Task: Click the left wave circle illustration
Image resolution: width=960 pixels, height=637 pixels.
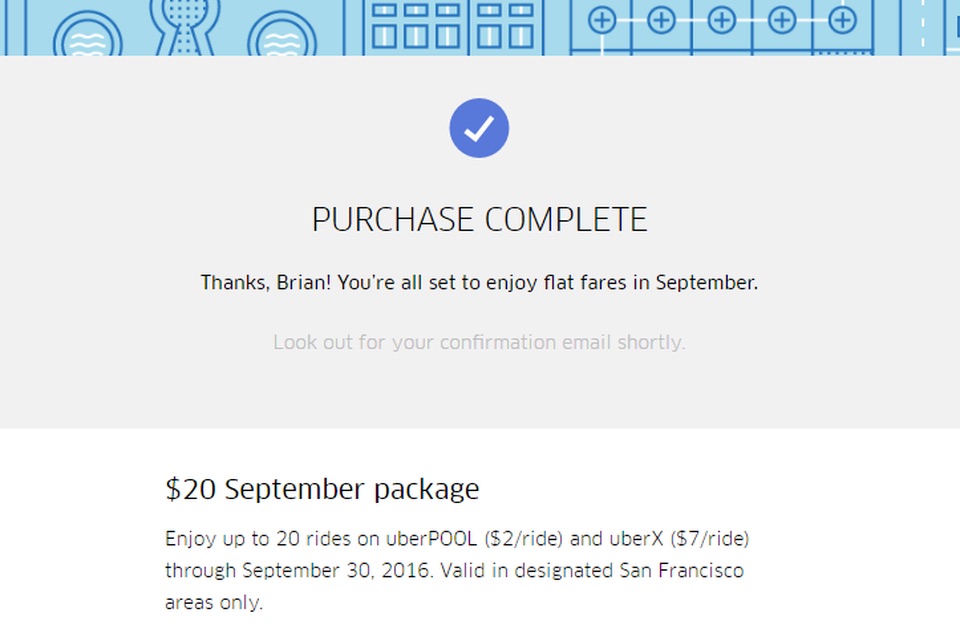Action: coord(88,38)
